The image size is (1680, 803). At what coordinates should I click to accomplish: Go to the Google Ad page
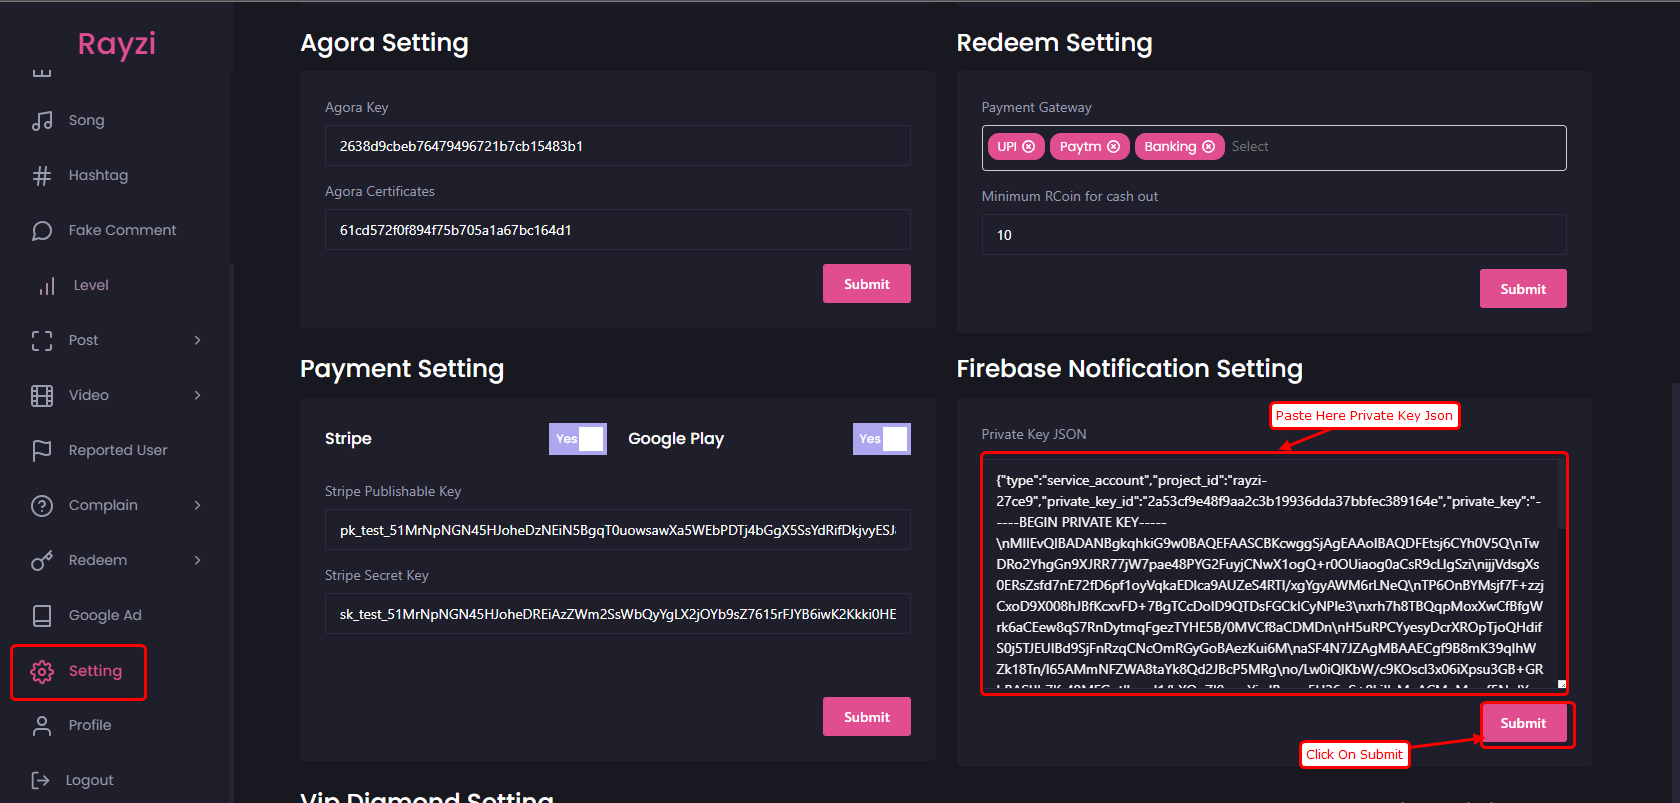[104, 615]
